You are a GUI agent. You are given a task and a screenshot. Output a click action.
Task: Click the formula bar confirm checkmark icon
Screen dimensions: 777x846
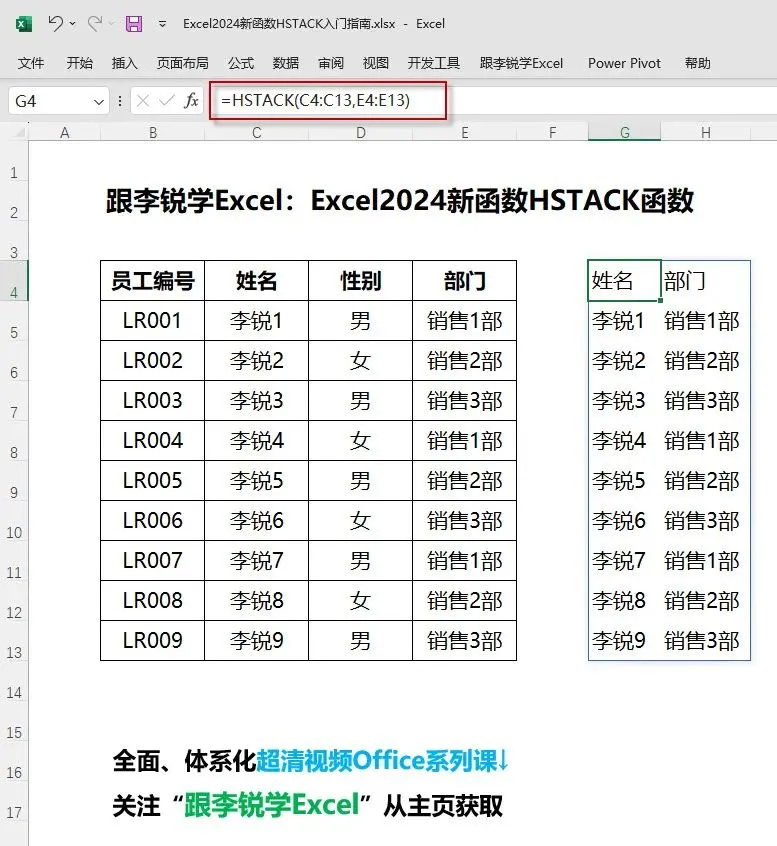167,101
